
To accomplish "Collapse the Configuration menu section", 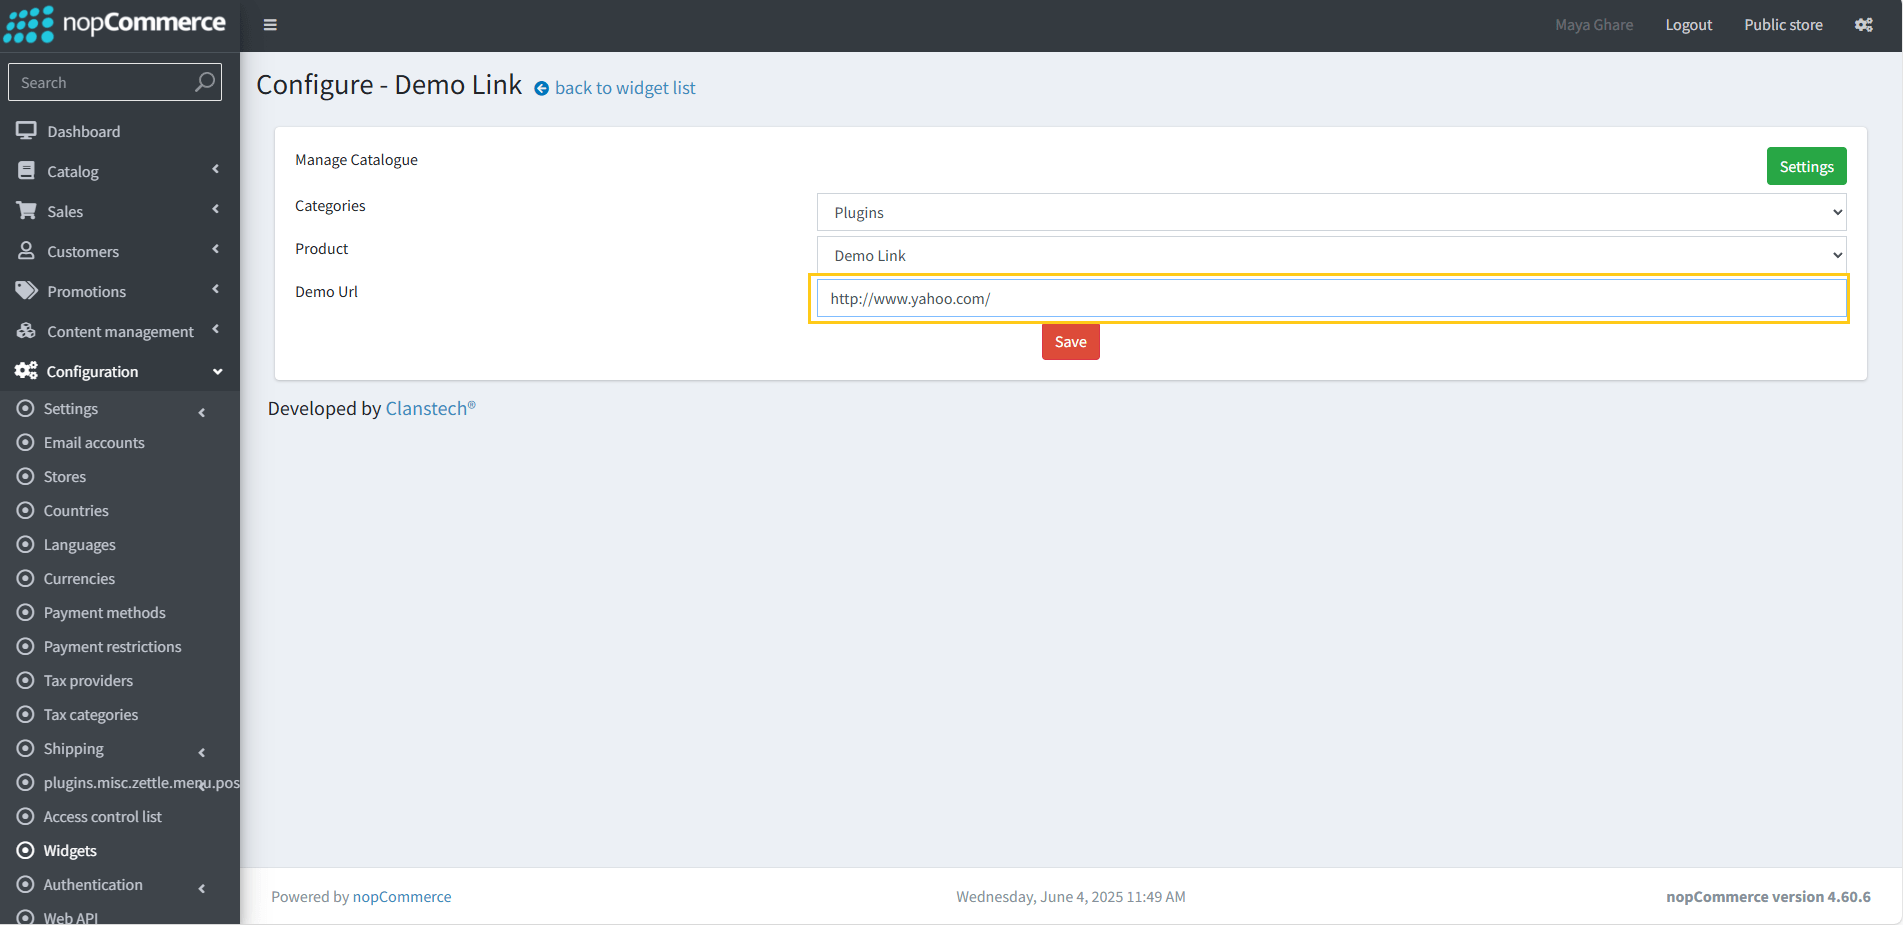I will [x=217, y=372].
